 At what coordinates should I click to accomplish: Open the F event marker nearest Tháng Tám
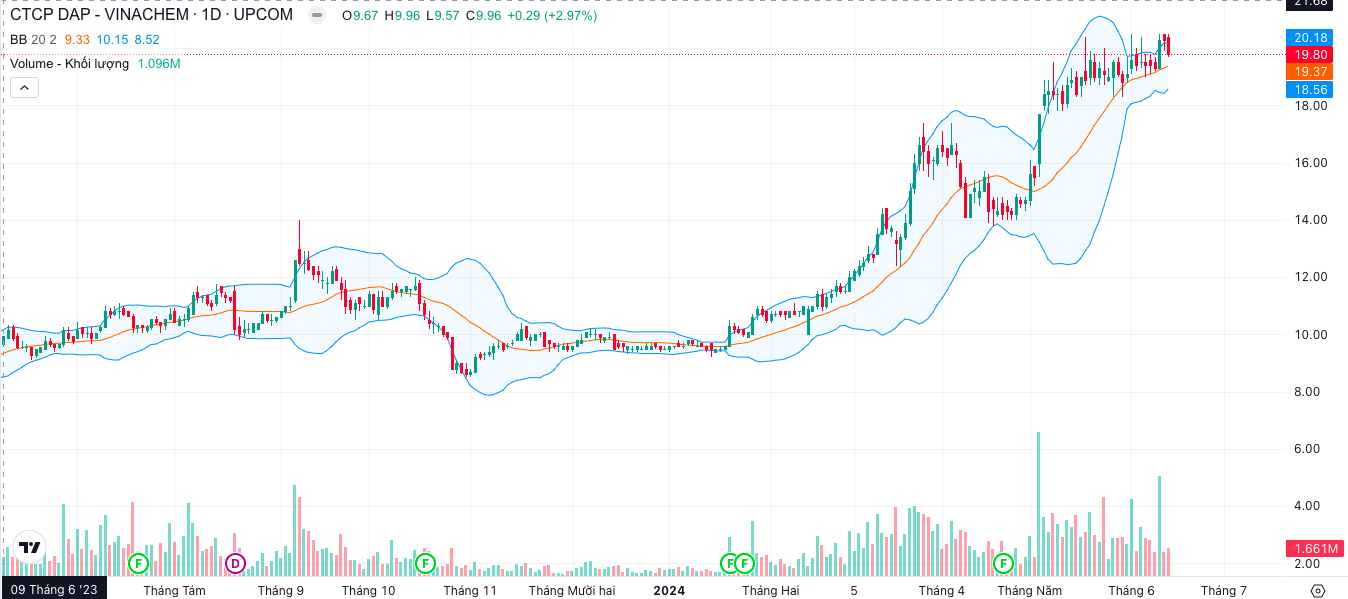[x=138, y=564]
